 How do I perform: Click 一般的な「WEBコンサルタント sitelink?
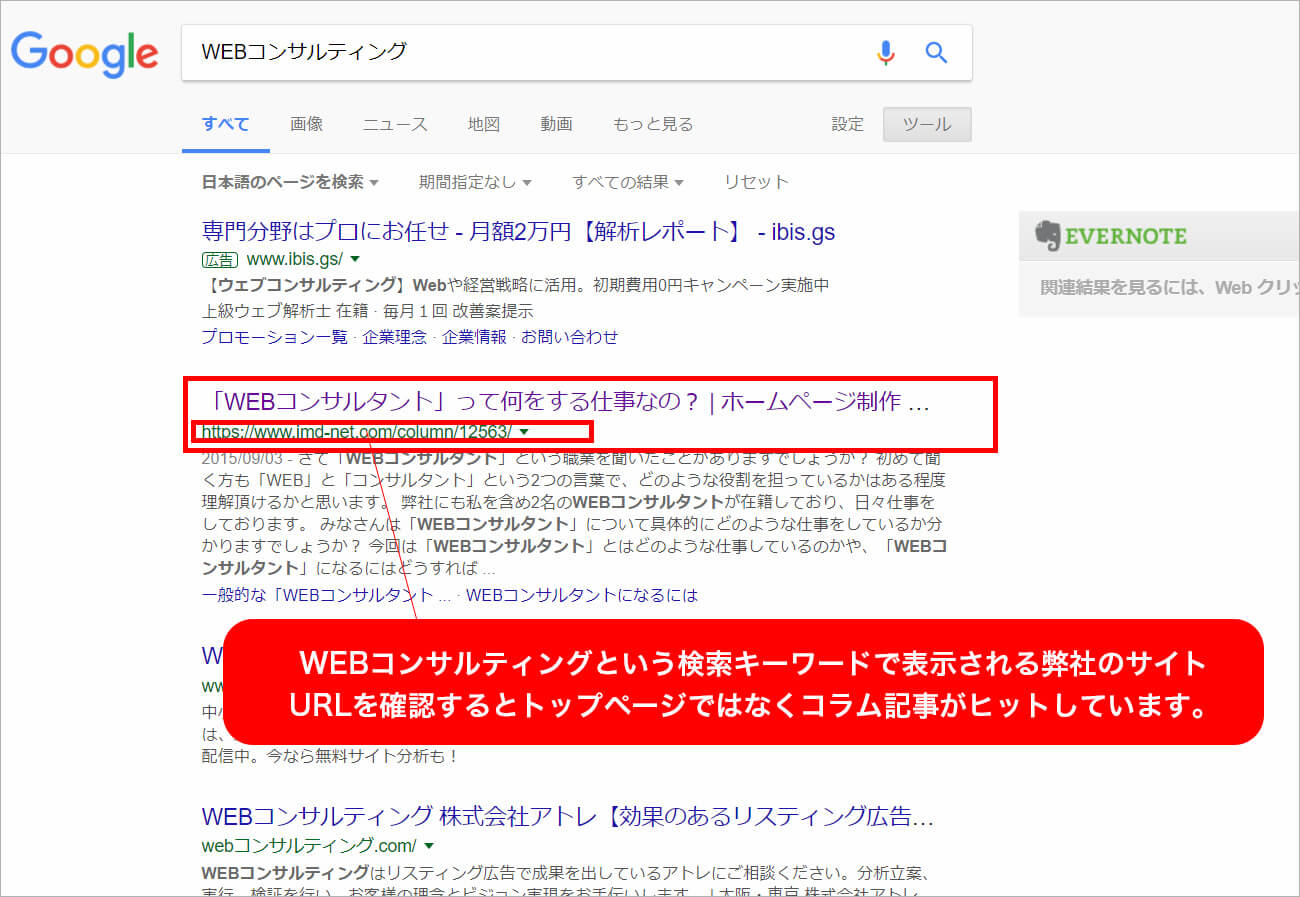pos(326,595)
